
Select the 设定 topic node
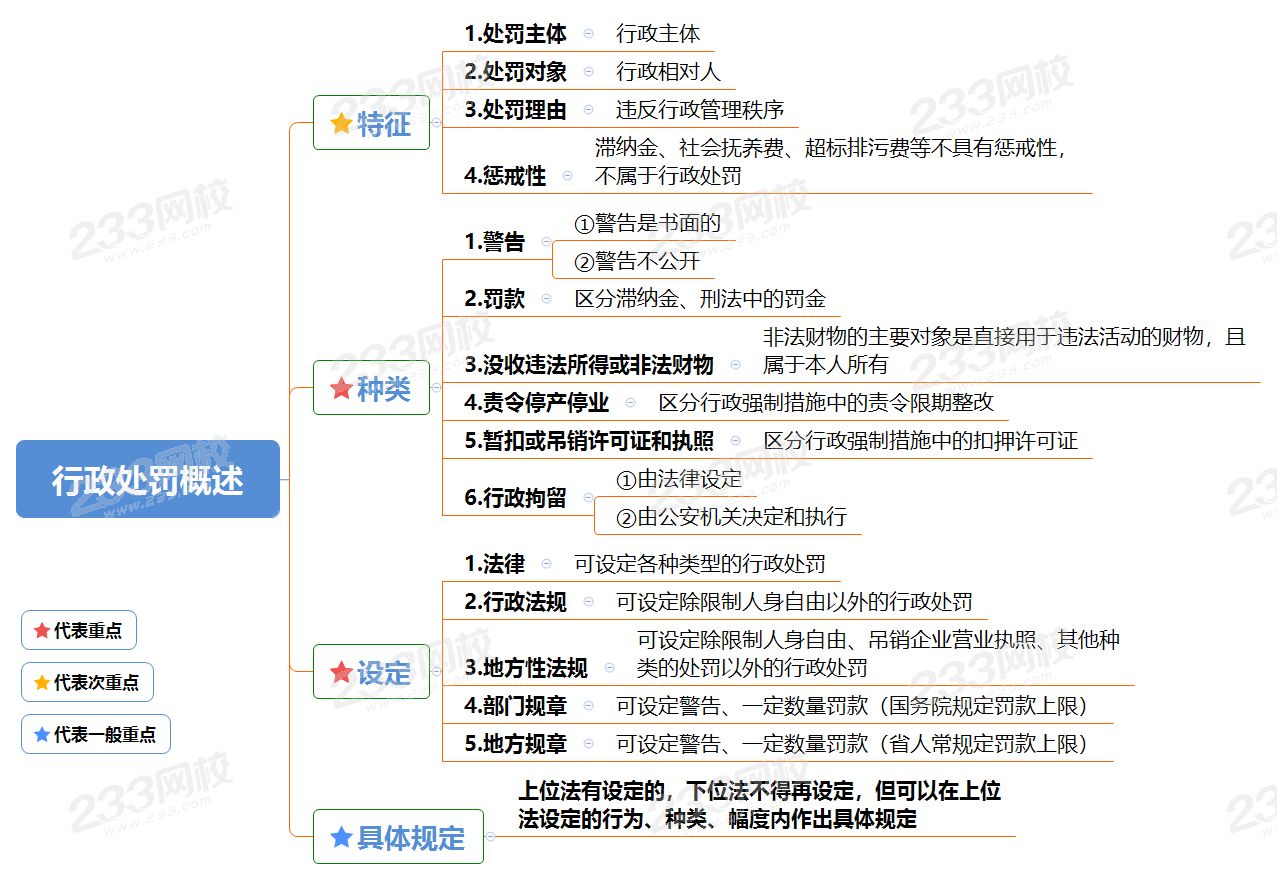pos(371,672)
